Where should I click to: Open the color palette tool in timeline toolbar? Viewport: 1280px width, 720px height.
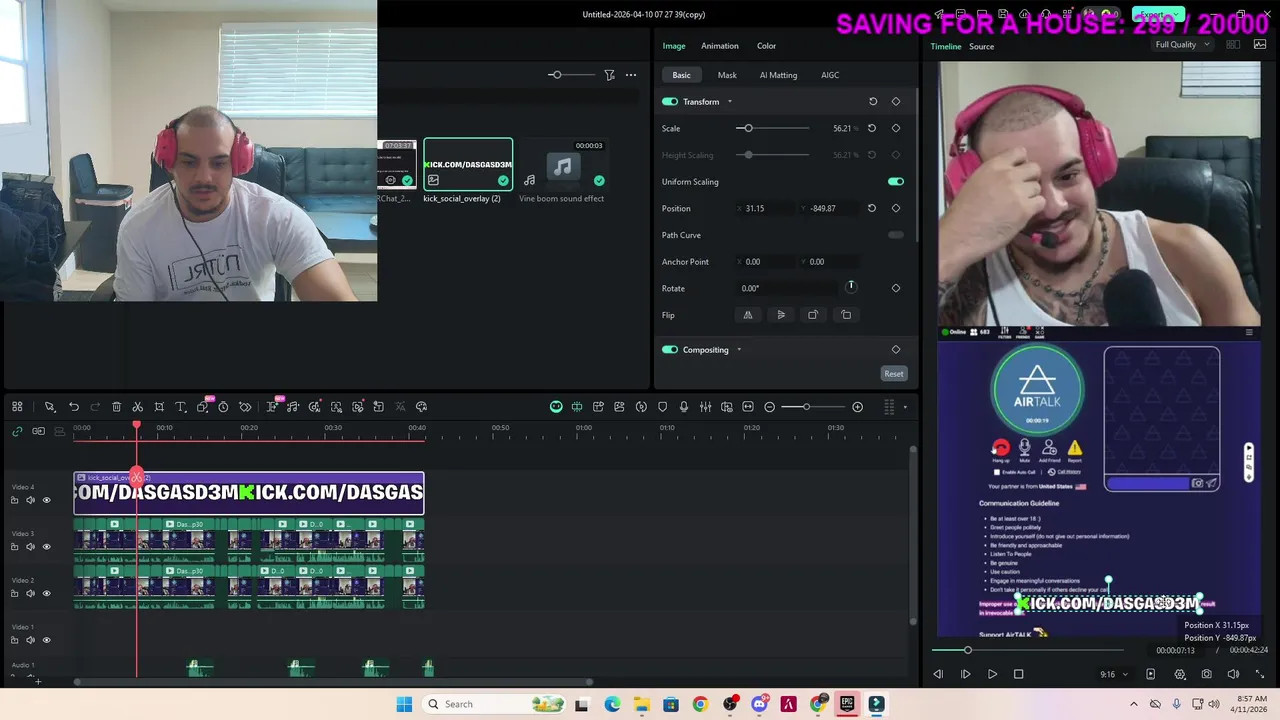pos(421,407)
